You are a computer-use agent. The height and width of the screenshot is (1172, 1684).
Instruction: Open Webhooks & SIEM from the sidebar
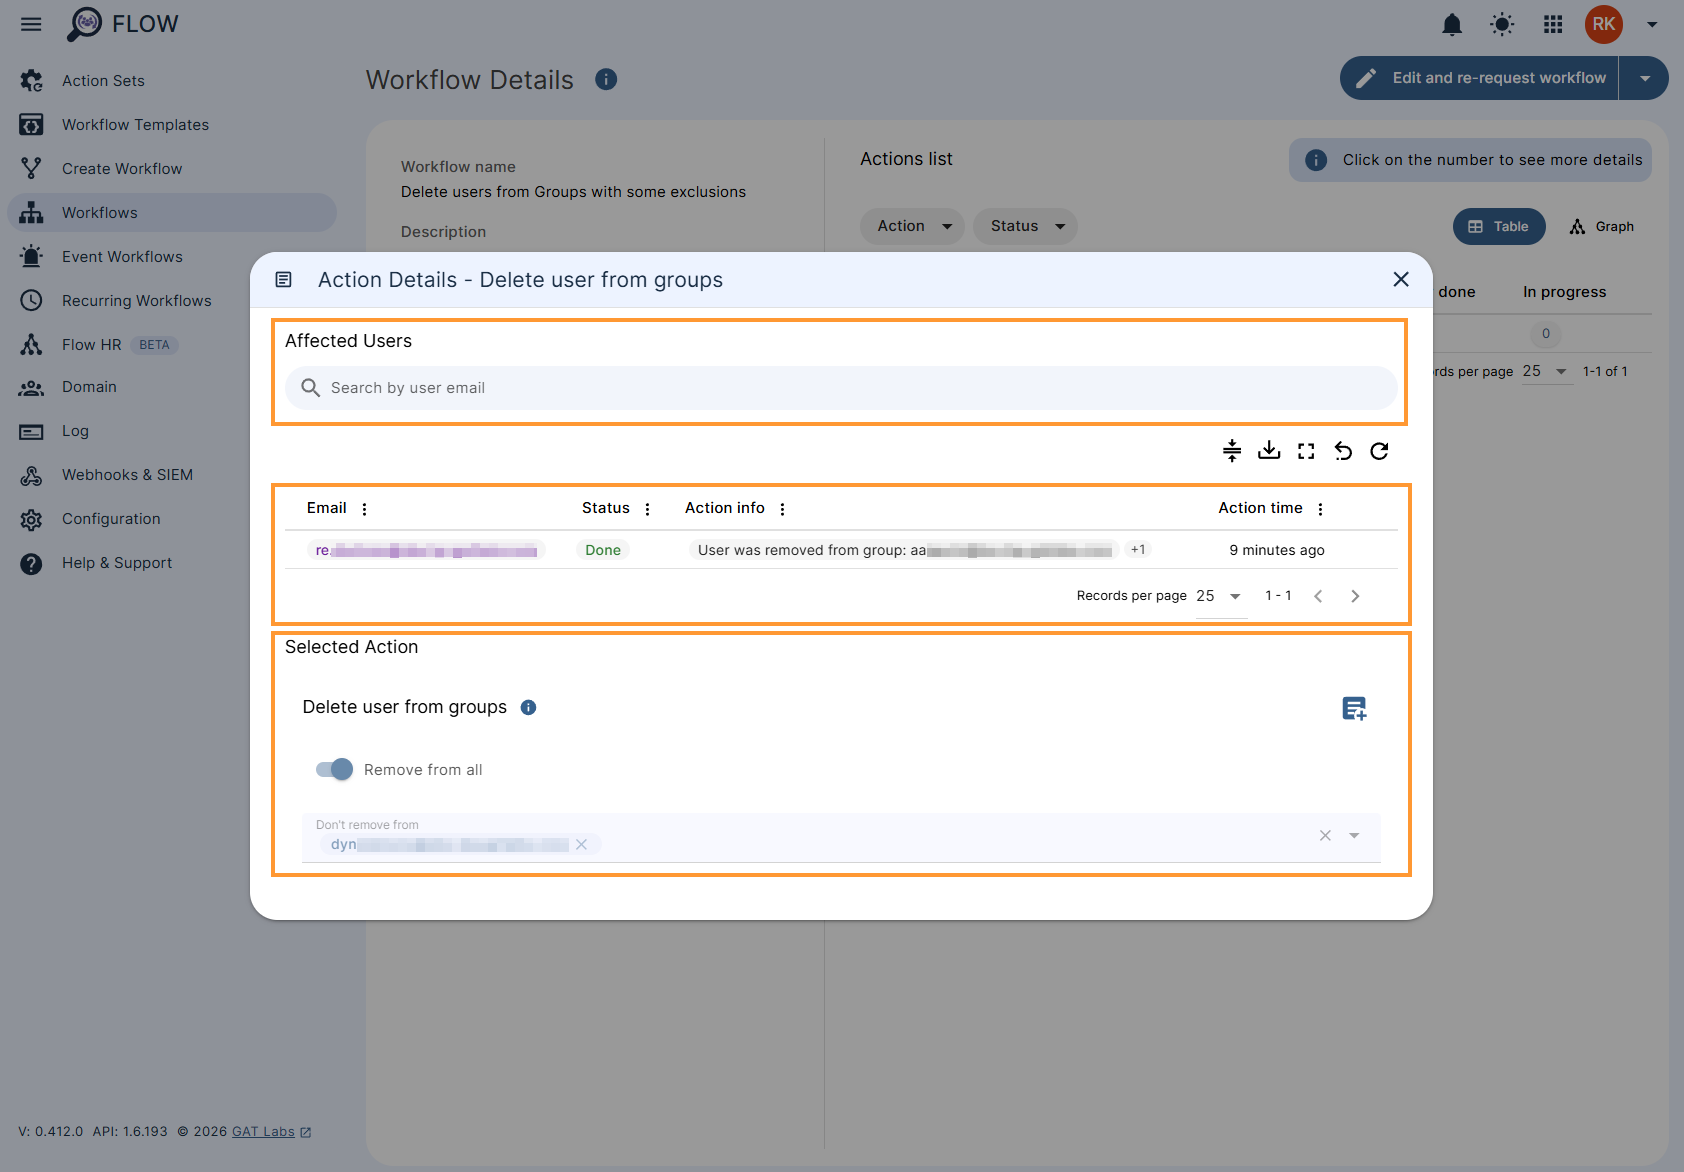127,474
